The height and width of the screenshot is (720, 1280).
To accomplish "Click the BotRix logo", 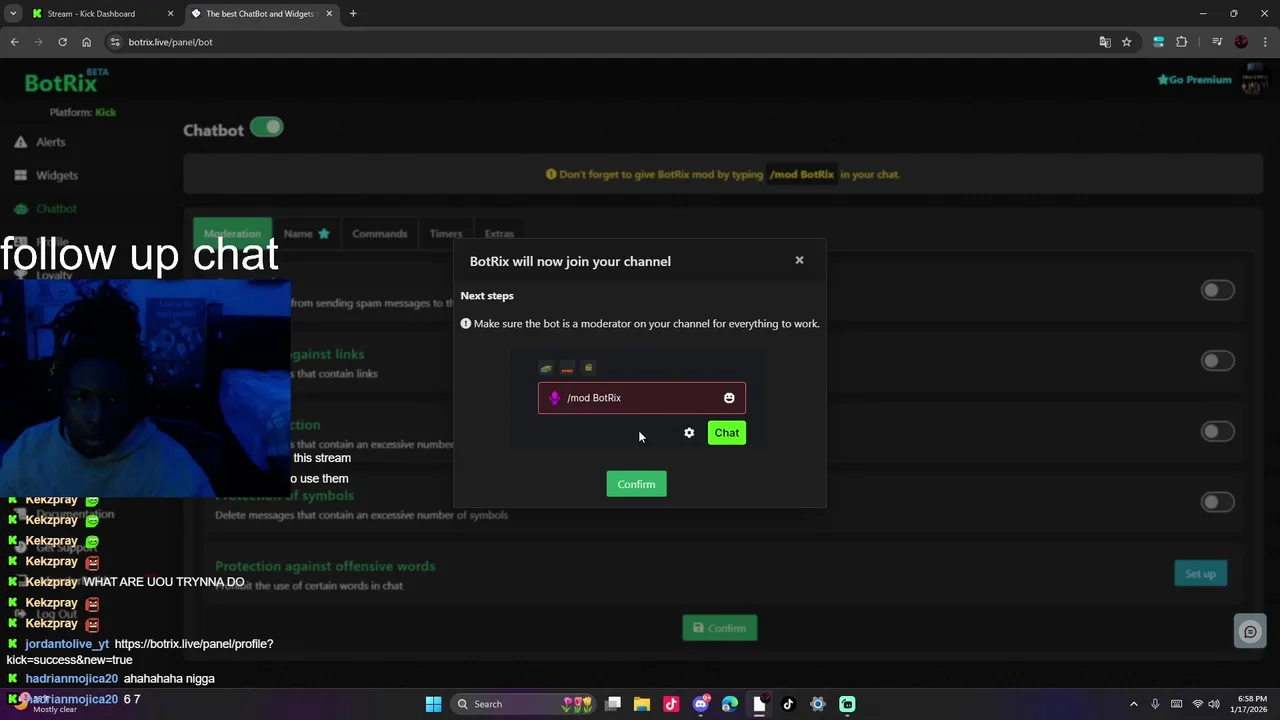I will tap(66, 82).
